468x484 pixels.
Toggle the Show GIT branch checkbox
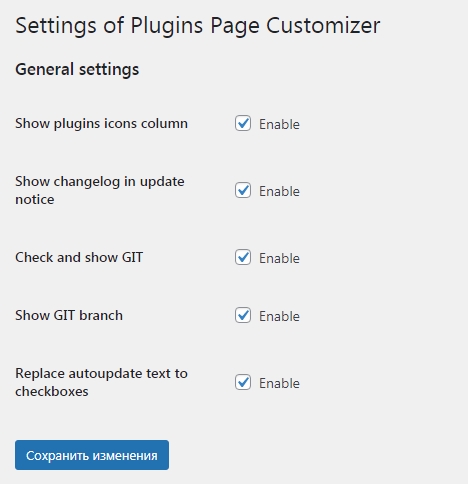coord(243,315)
